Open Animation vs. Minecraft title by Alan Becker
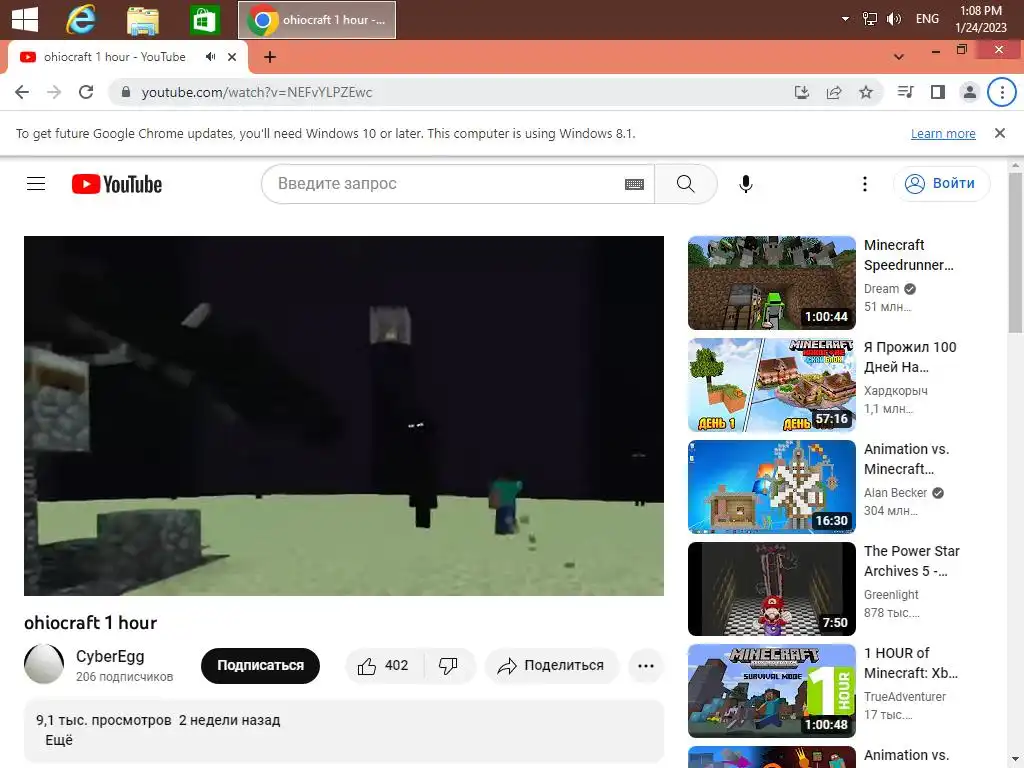 pos(906,459)
